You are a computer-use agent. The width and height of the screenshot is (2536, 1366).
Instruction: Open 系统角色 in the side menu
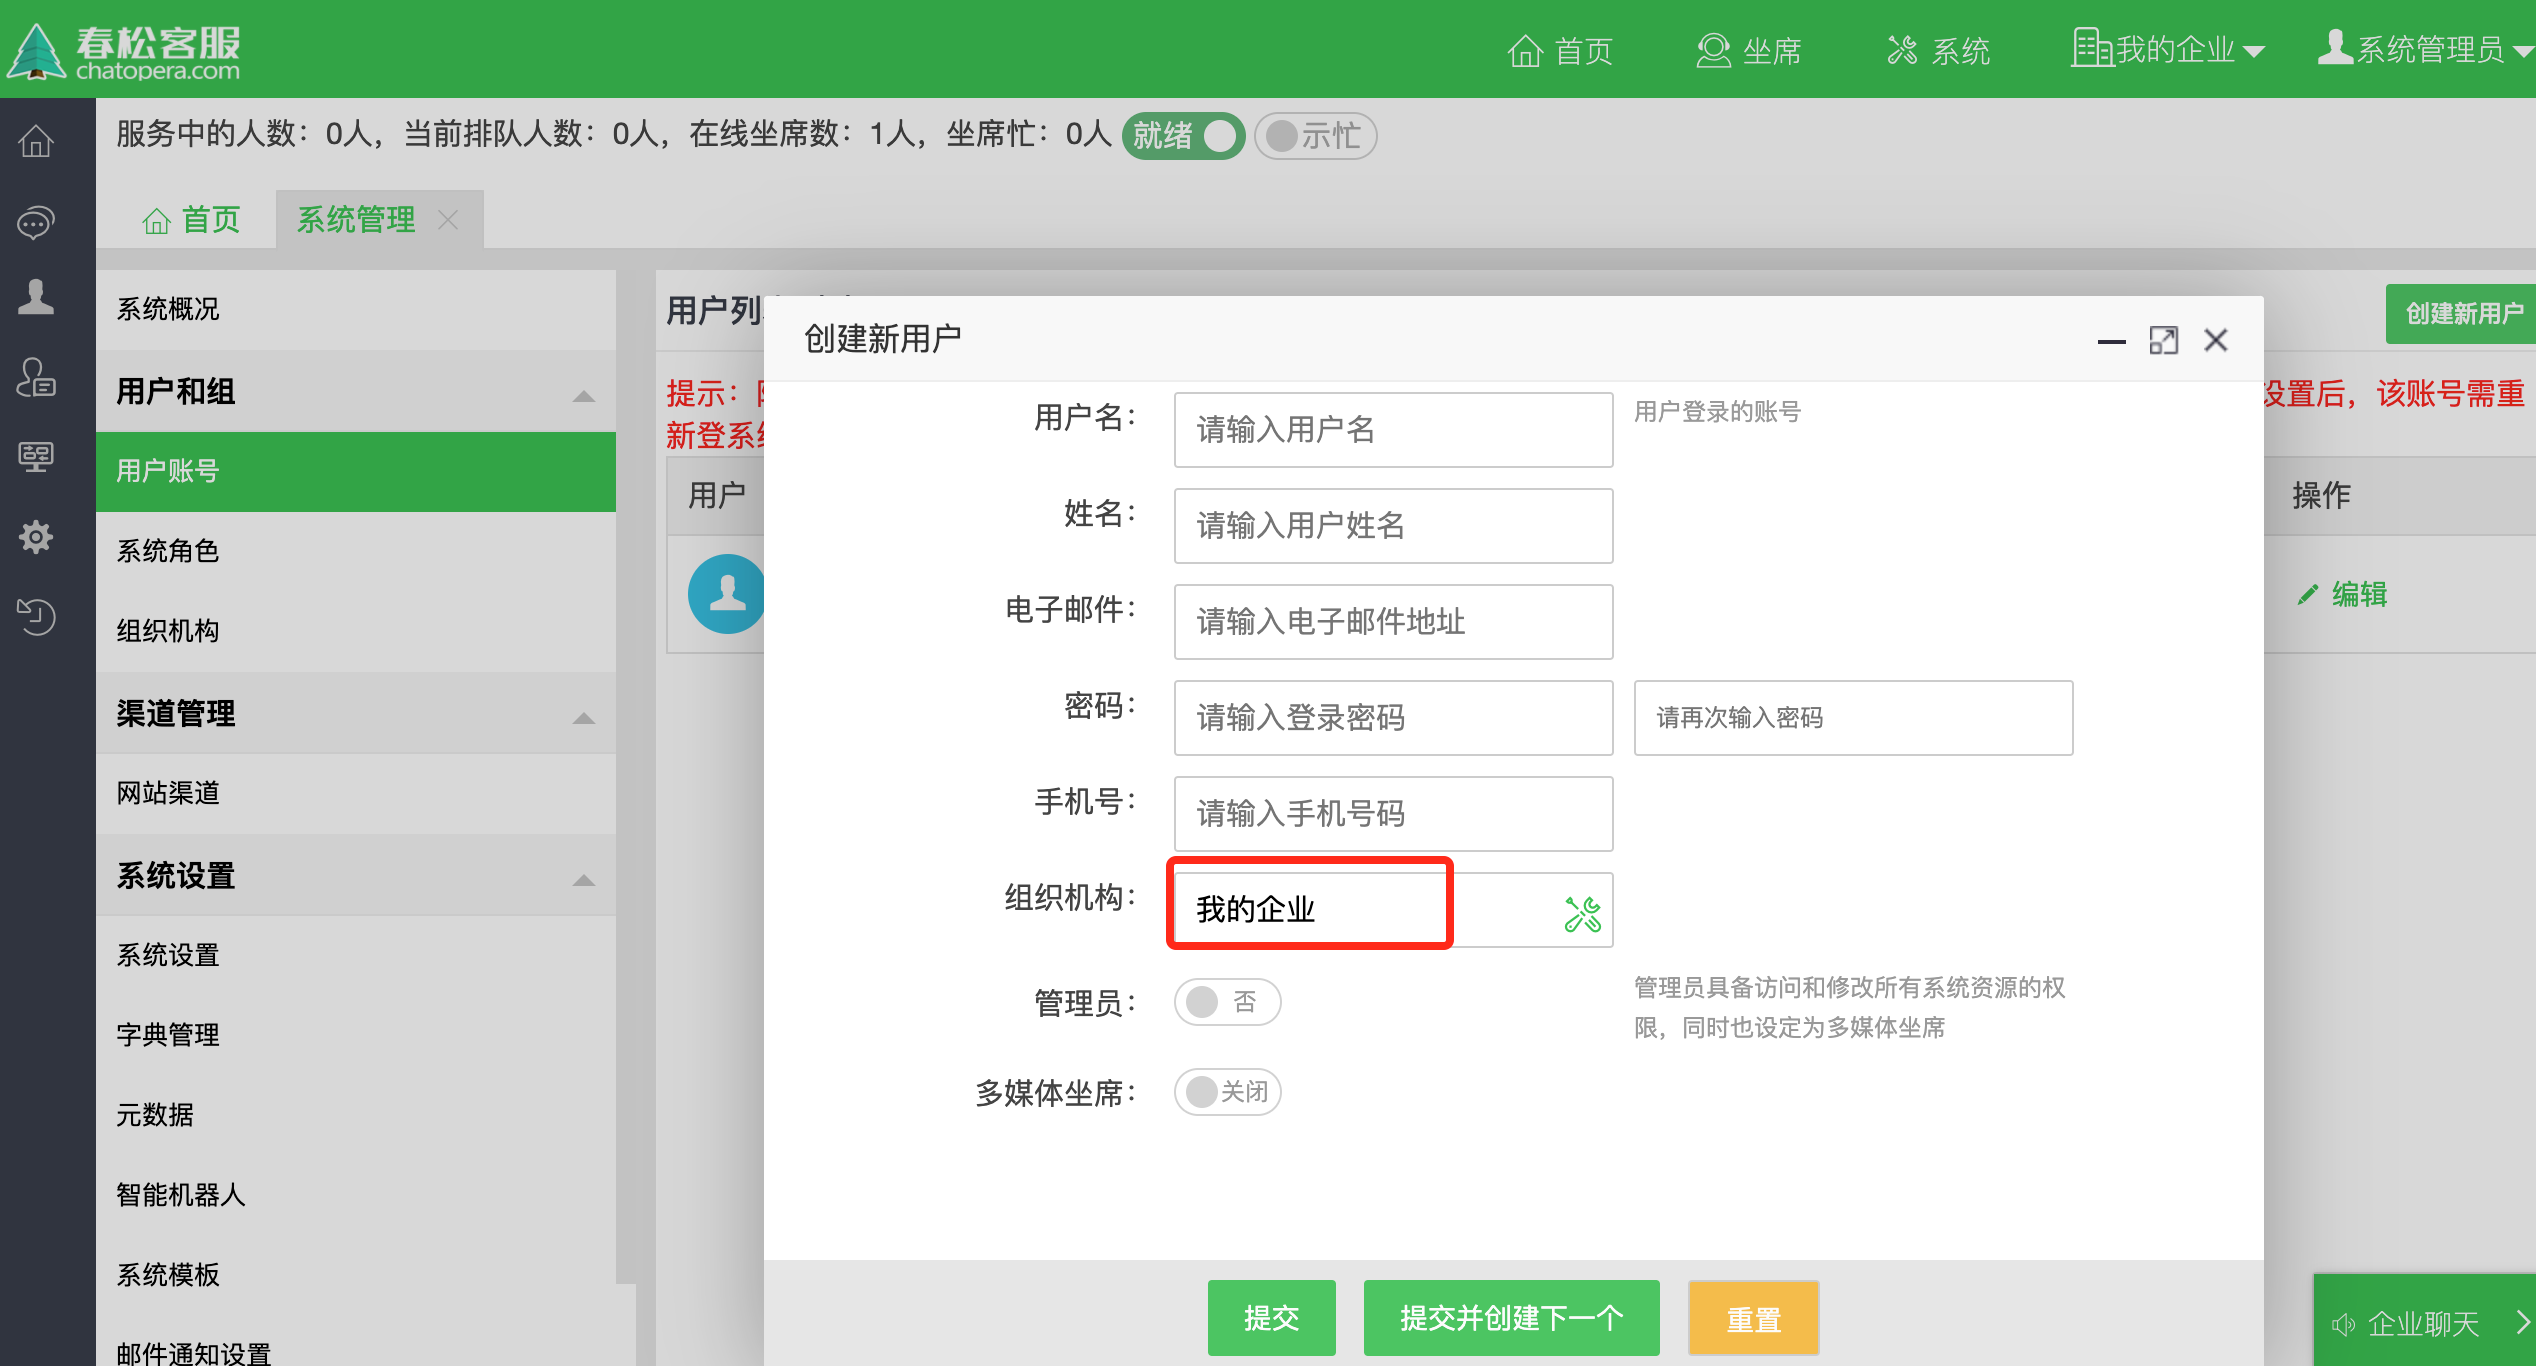355,551
